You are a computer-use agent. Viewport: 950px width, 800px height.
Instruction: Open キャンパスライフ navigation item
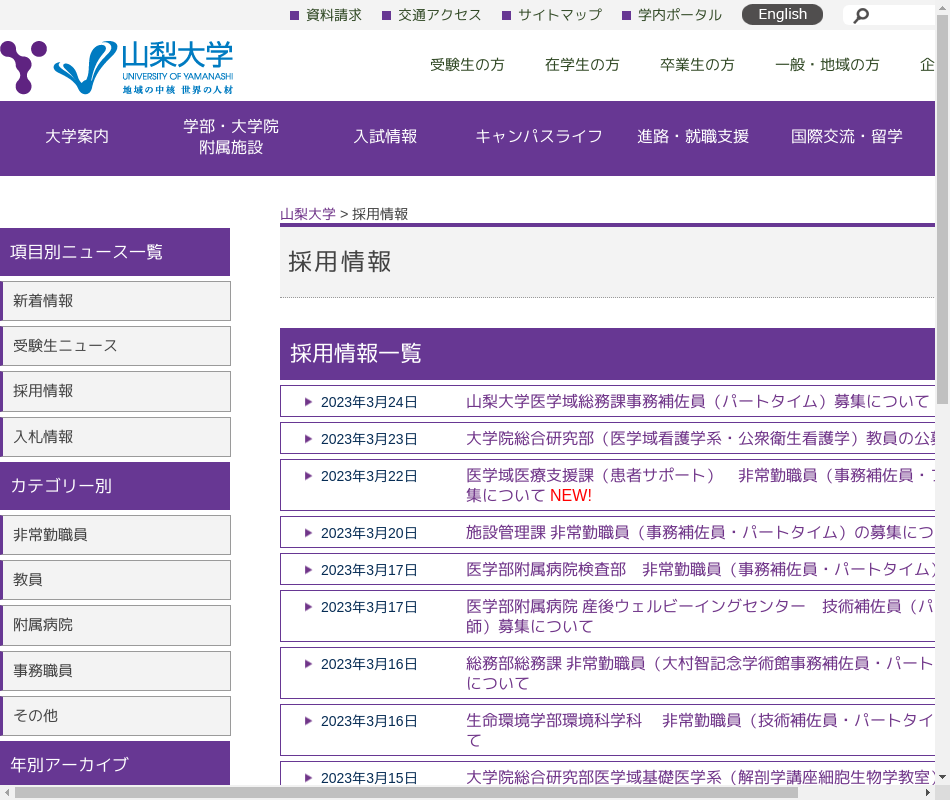[539, 137]
